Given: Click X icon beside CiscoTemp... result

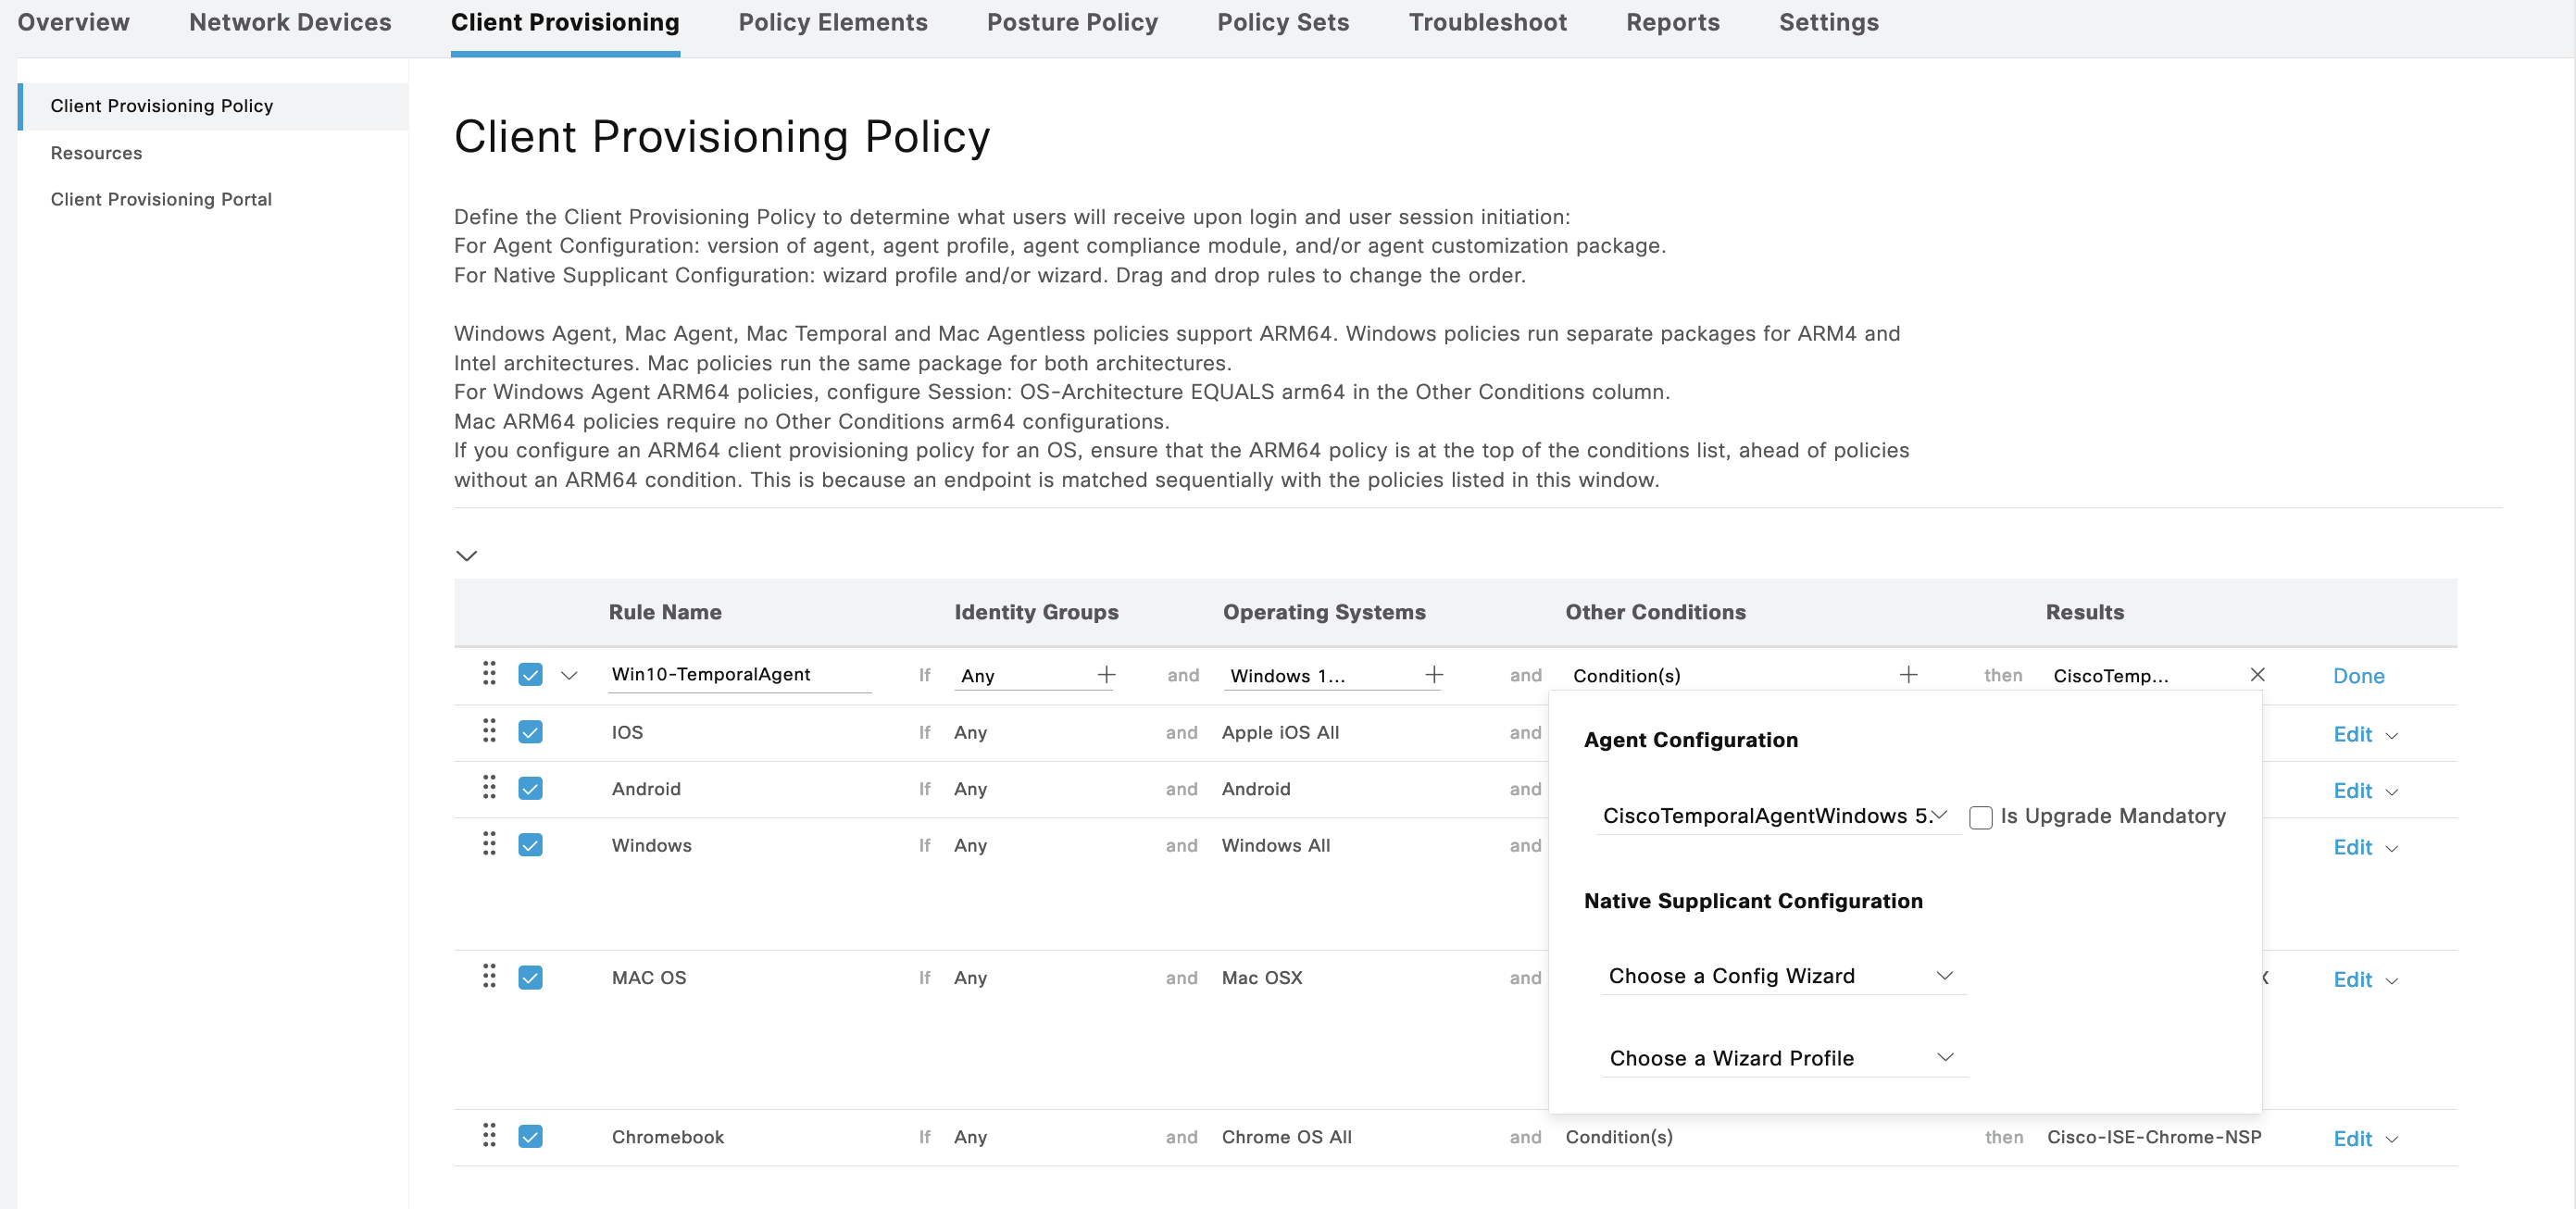Looking at the screenshot, I should pos(2257,675).
